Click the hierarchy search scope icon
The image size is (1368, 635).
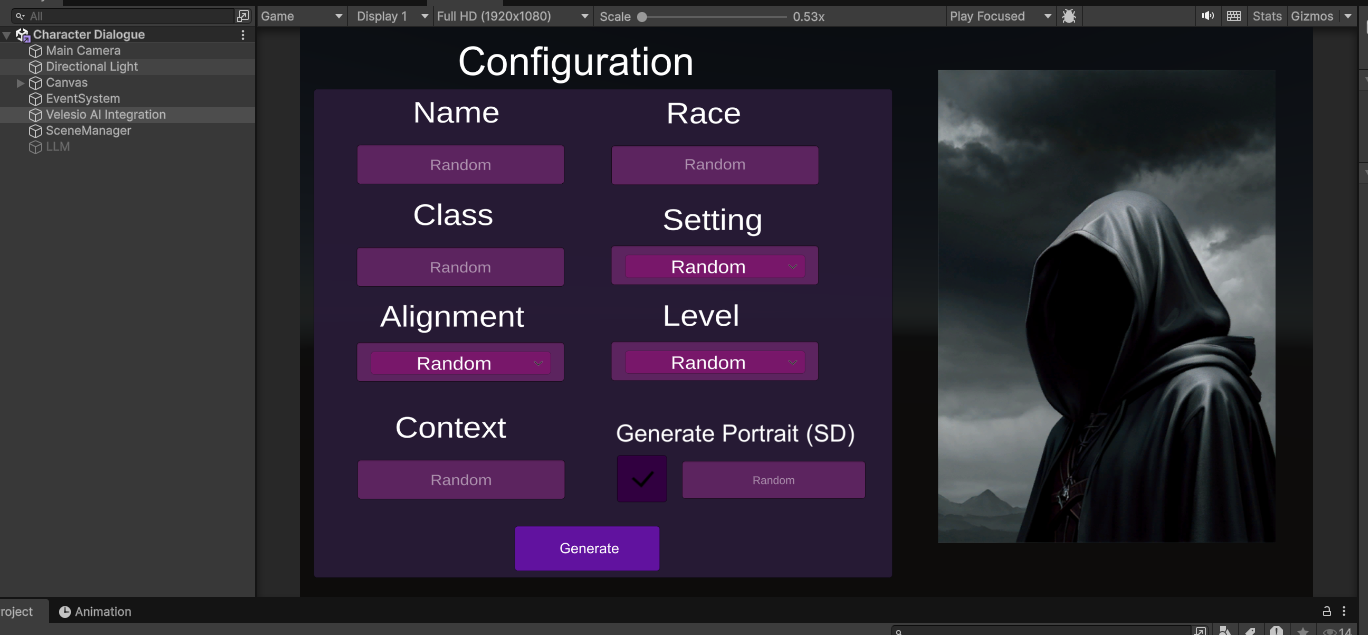(243, 16)
